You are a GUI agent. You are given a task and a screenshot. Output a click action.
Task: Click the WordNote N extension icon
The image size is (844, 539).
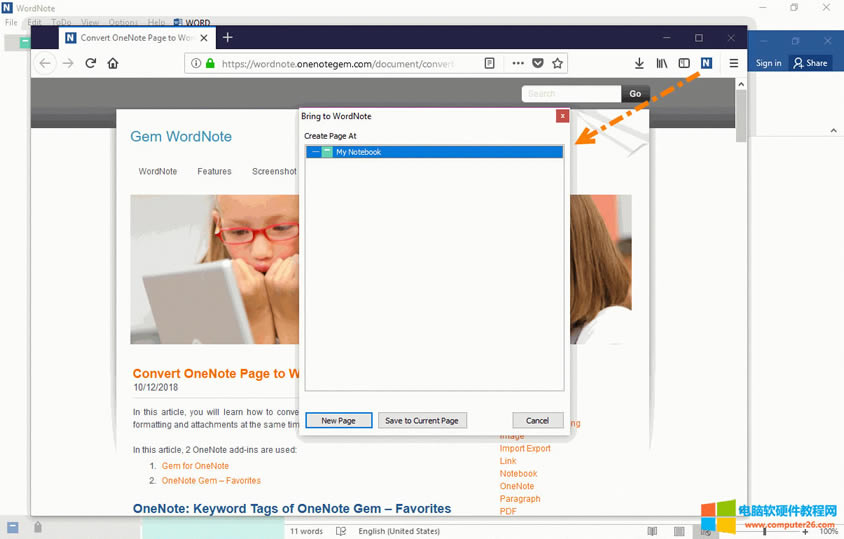(x=706, y=64)
